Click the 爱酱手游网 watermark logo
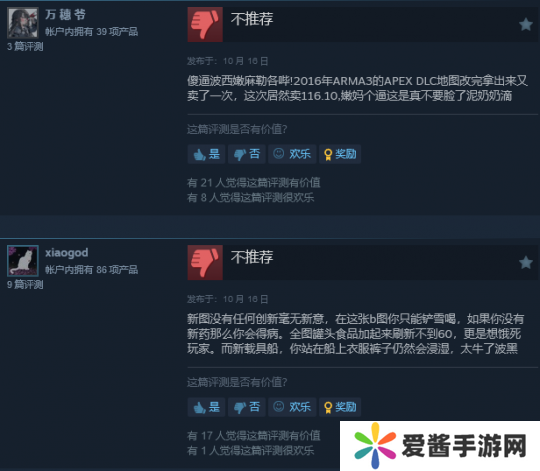Screen dimensions: 540x471 click(440, 446)
